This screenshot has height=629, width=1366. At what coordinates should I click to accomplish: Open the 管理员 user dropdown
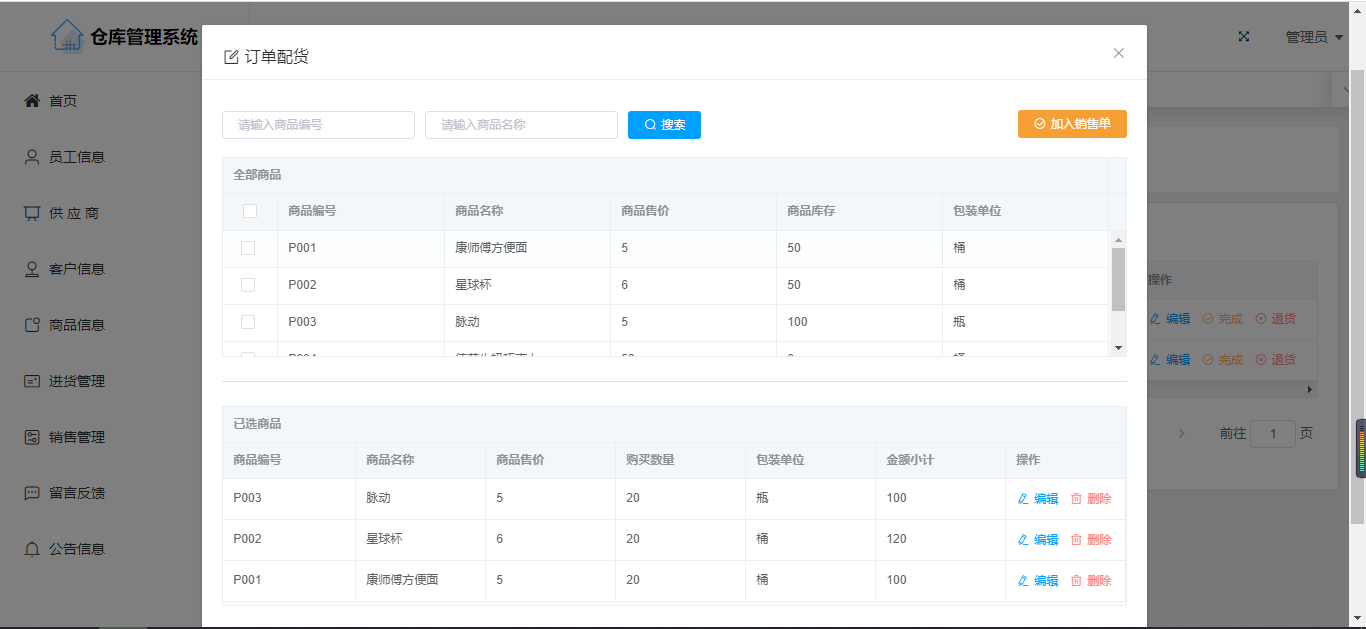[1313, 37]
